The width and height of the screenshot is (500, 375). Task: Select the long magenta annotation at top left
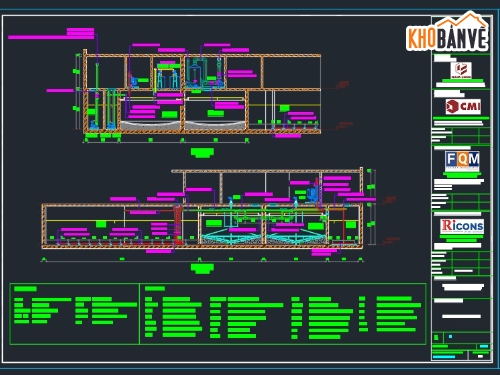(51, 37)
